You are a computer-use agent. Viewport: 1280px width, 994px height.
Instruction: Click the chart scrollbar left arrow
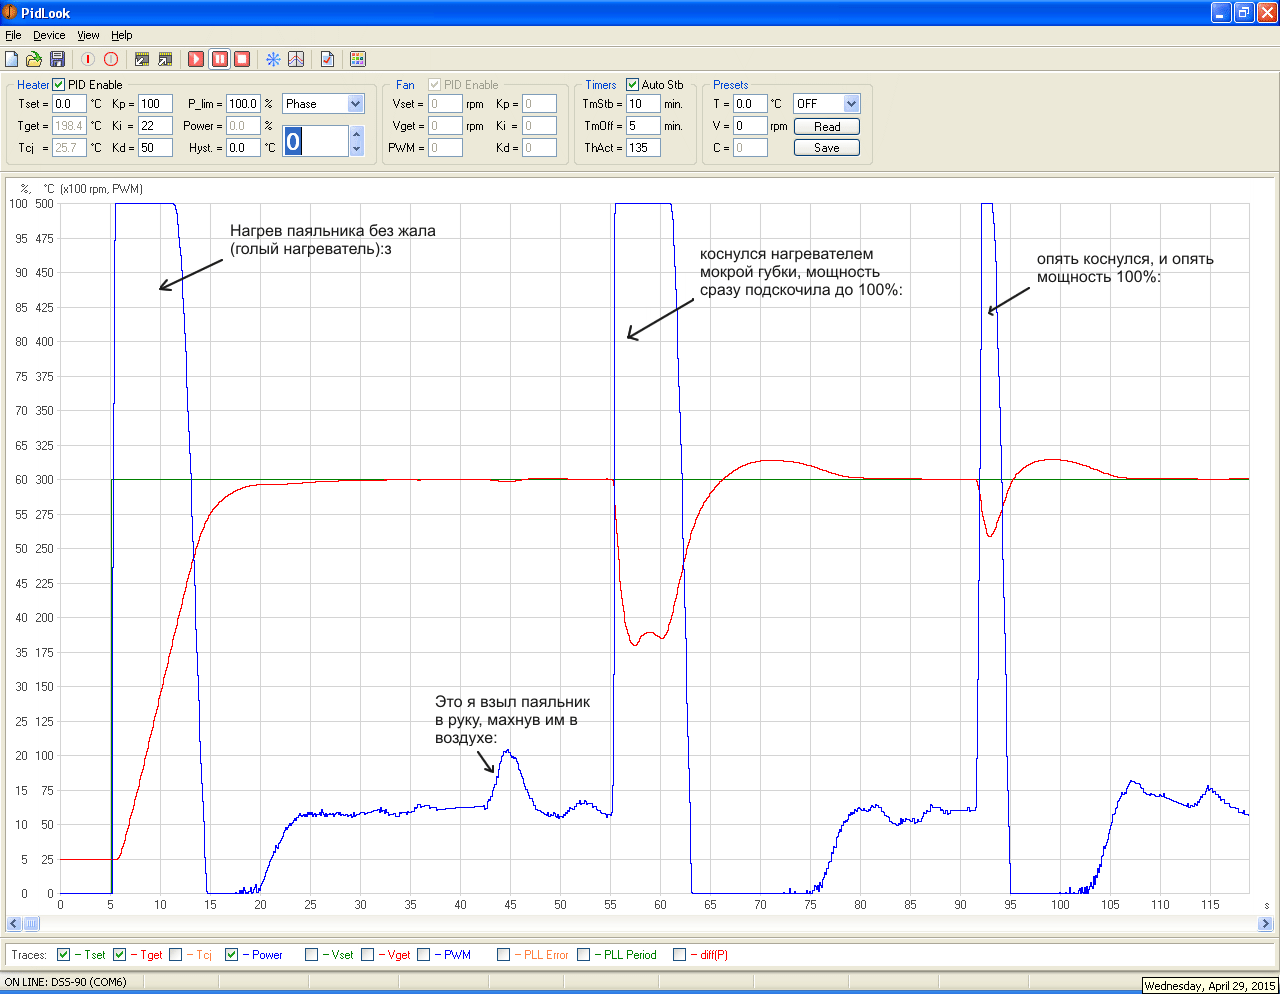[14, 924]
